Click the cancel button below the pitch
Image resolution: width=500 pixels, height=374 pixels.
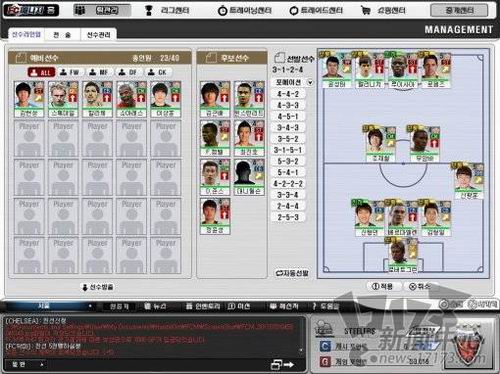coord(419,286)
